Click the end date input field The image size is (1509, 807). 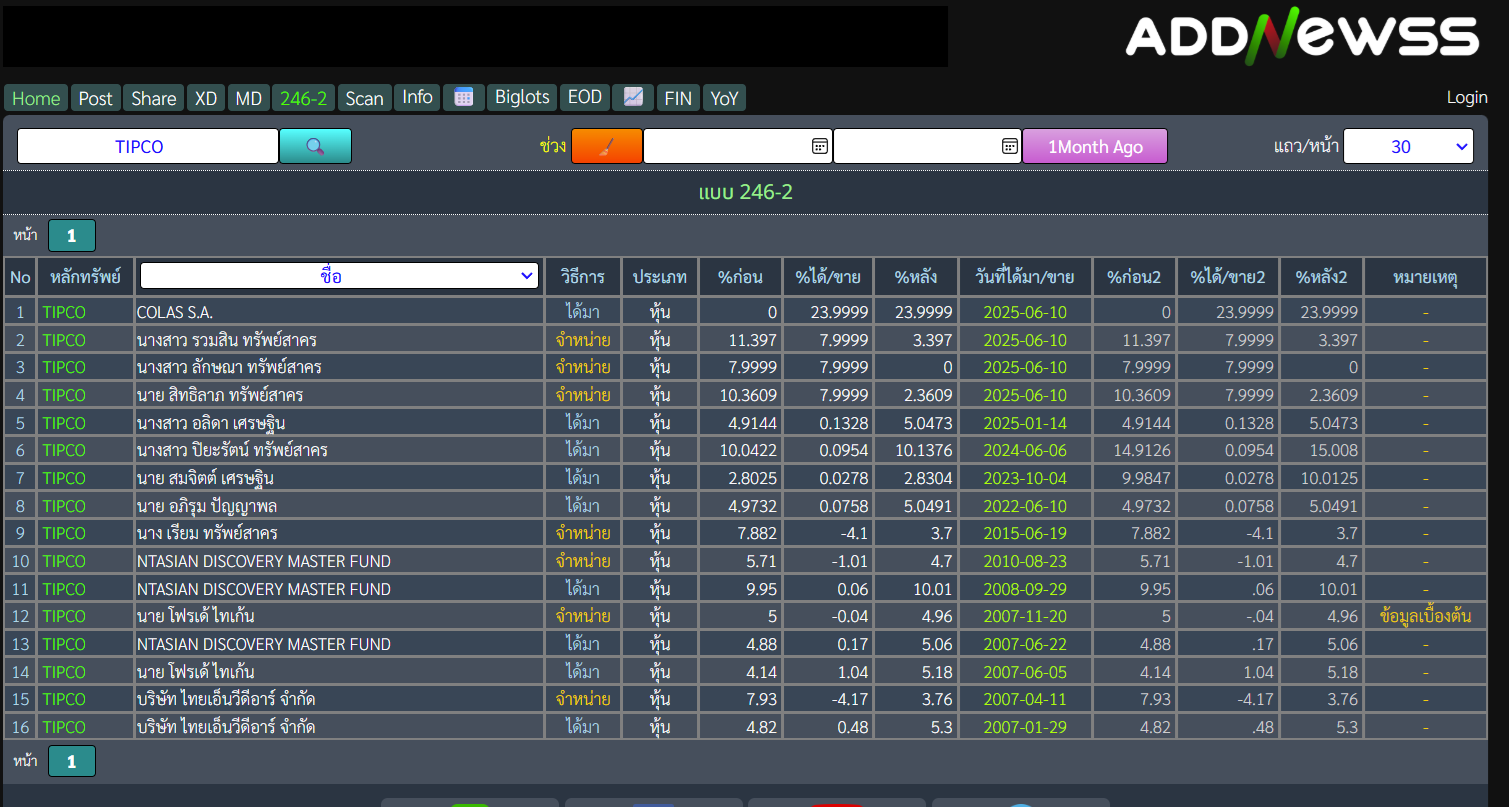coord(928,146)
